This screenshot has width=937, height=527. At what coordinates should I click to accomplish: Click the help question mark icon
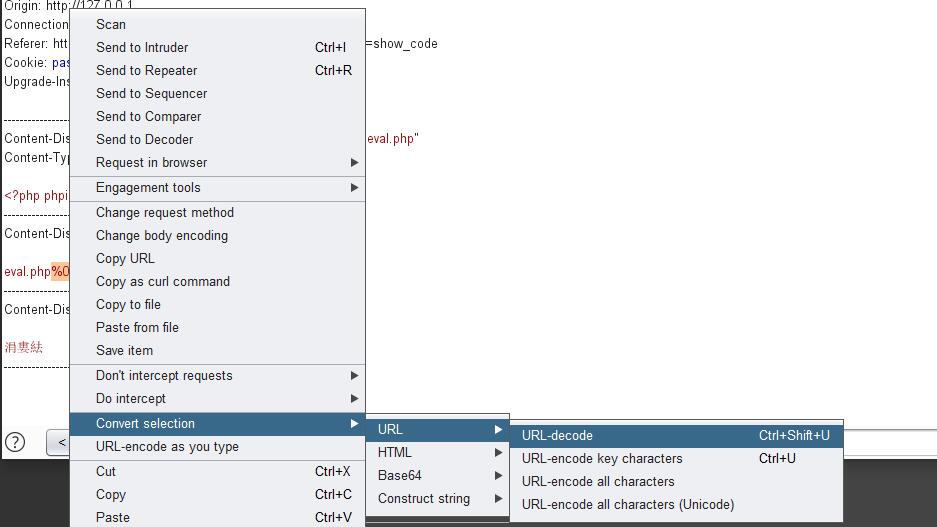tap(15, 442)
